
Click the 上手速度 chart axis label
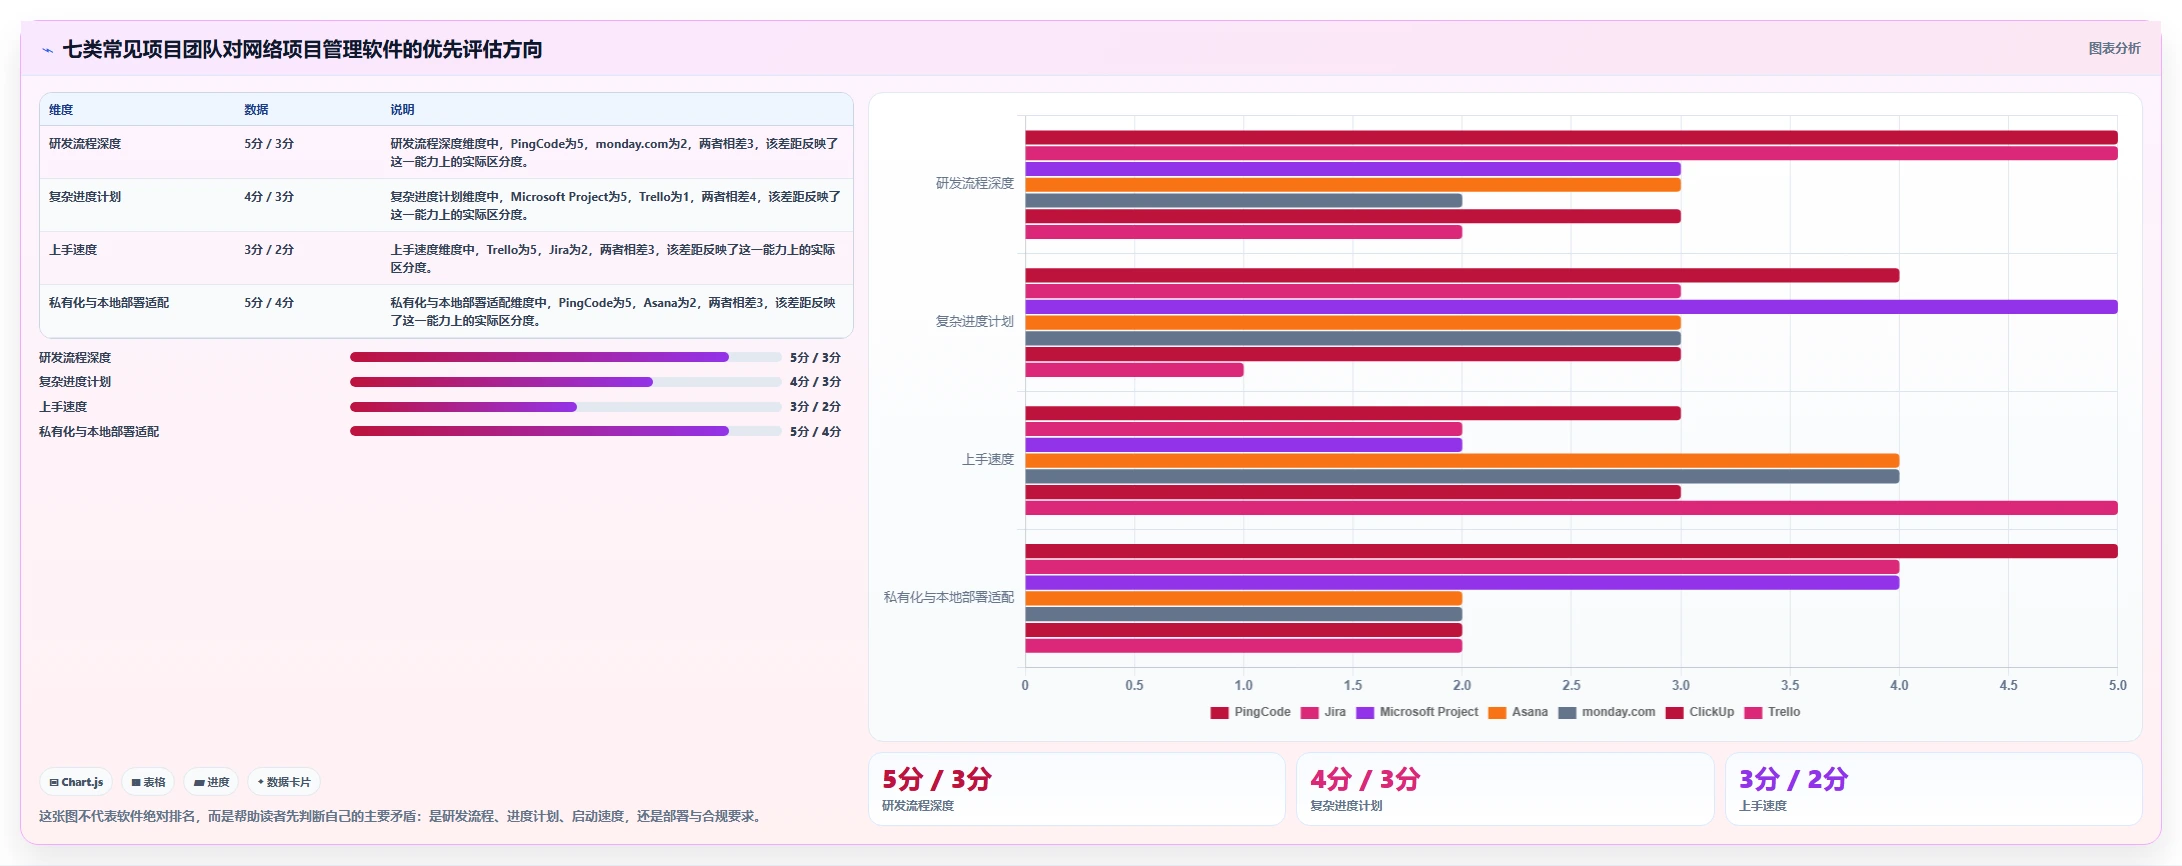(x=988, y=460)
